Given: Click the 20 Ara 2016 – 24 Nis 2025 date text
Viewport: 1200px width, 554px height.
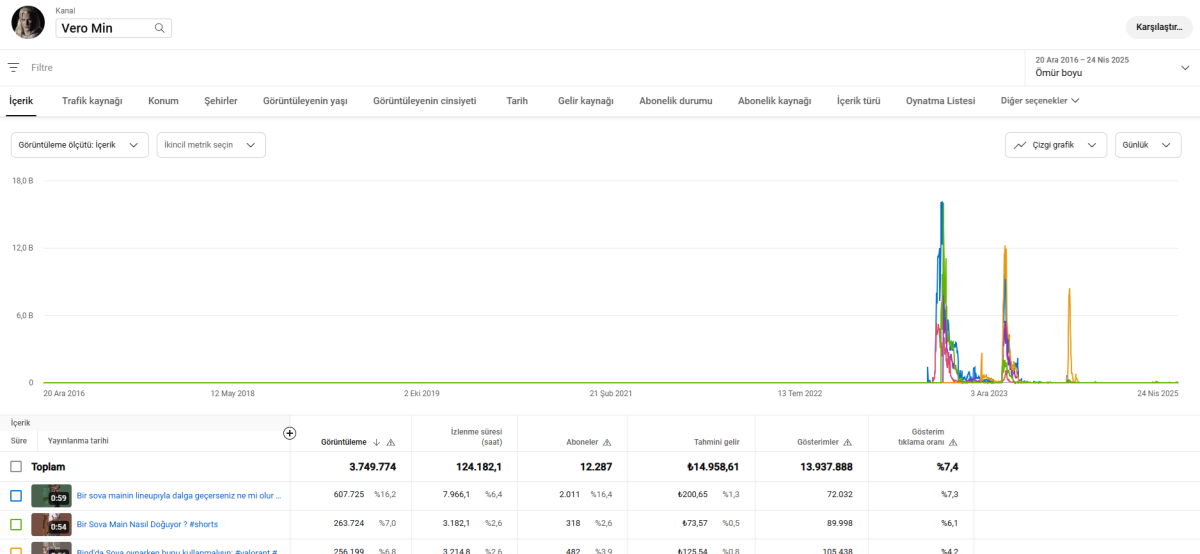Looking at the screenshot, I should [x=1082, y=60].
